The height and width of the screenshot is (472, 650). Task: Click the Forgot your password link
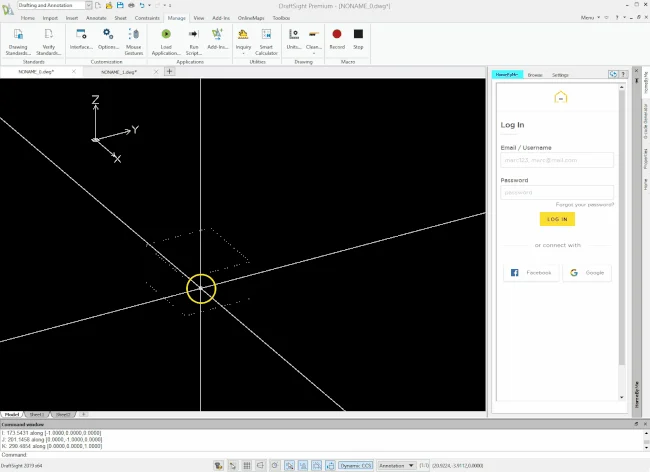pos(585,204)
